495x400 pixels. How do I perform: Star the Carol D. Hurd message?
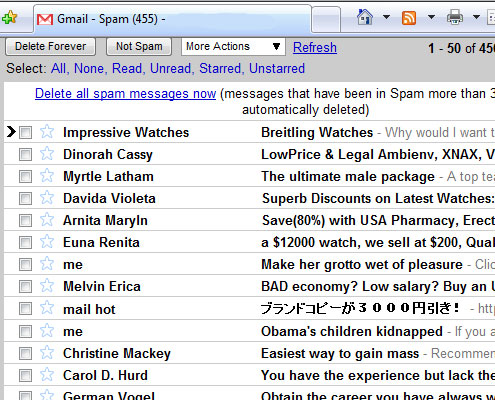pos(47,374)
